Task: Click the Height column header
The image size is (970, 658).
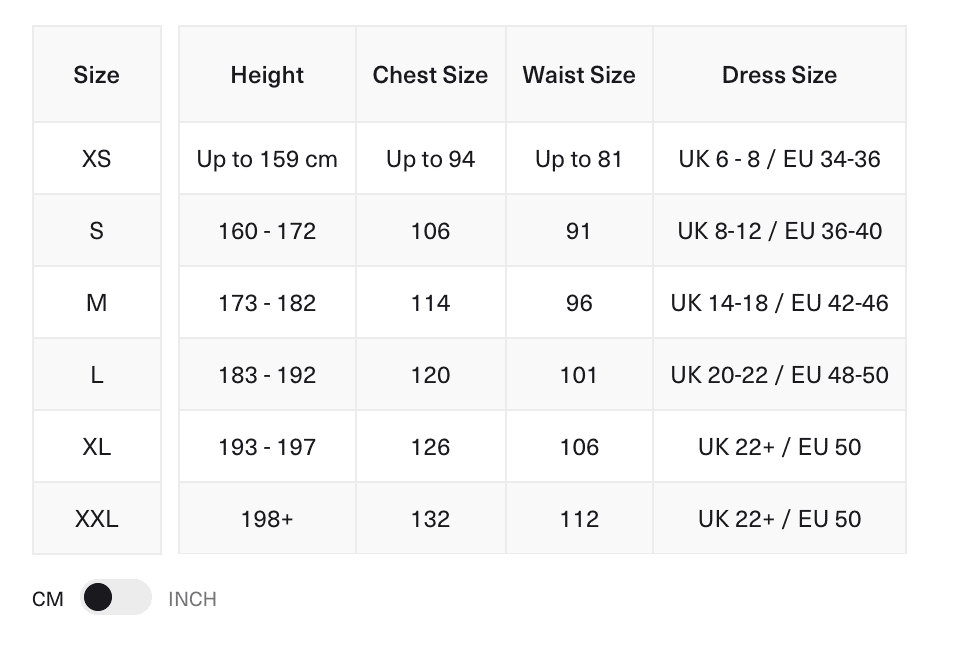Action: coord(267,75)
